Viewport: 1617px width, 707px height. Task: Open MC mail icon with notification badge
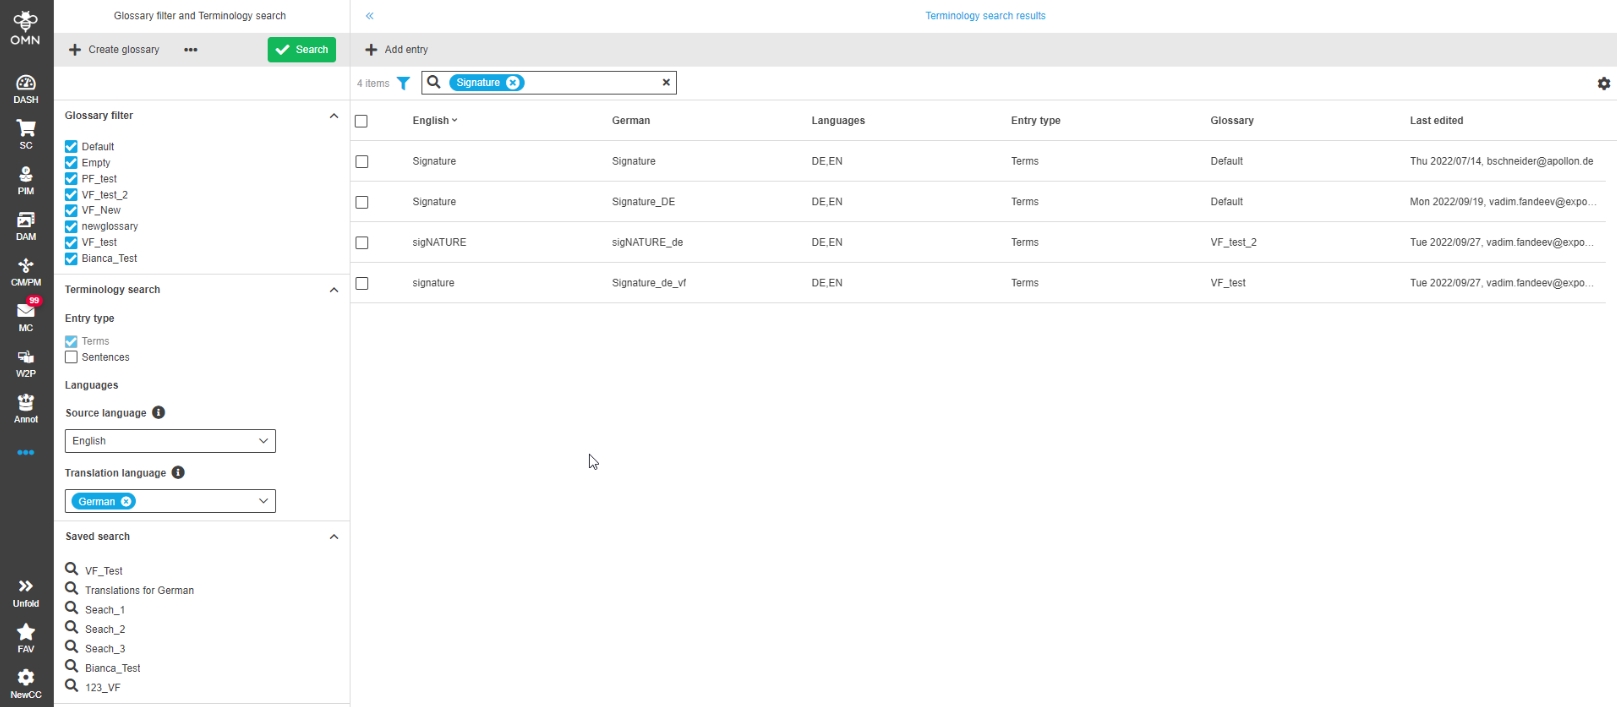(x=26, y=316)
